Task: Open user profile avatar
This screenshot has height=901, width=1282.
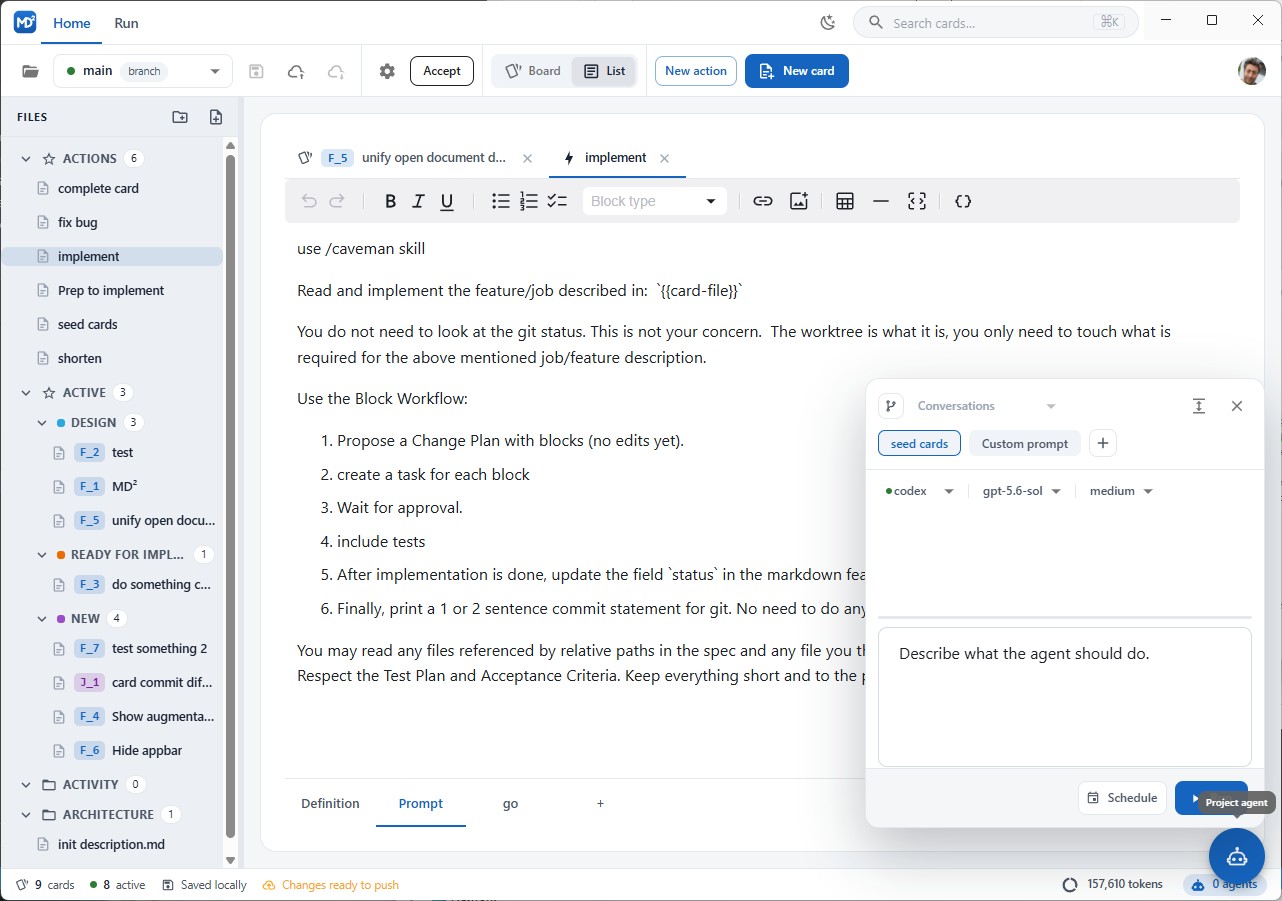Action: (x=1252, y=71)
